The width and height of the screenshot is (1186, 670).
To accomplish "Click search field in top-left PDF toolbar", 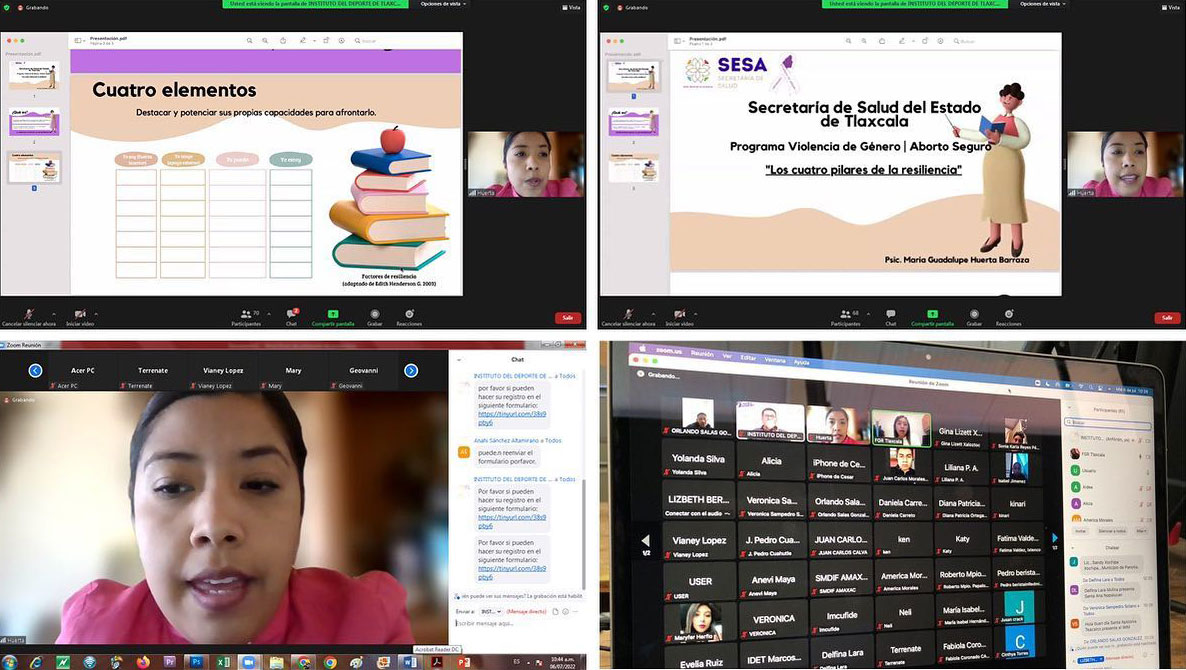I will coord(368,41).
